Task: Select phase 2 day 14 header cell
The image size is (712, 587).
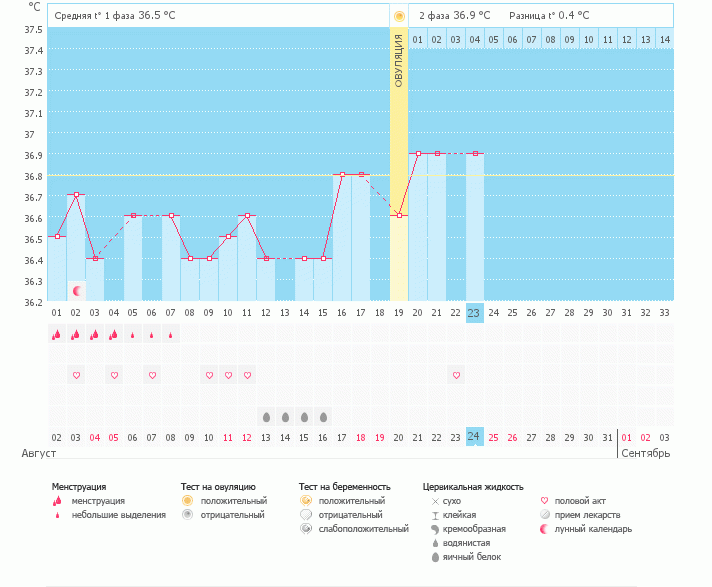Action: [x=664, y=39]
